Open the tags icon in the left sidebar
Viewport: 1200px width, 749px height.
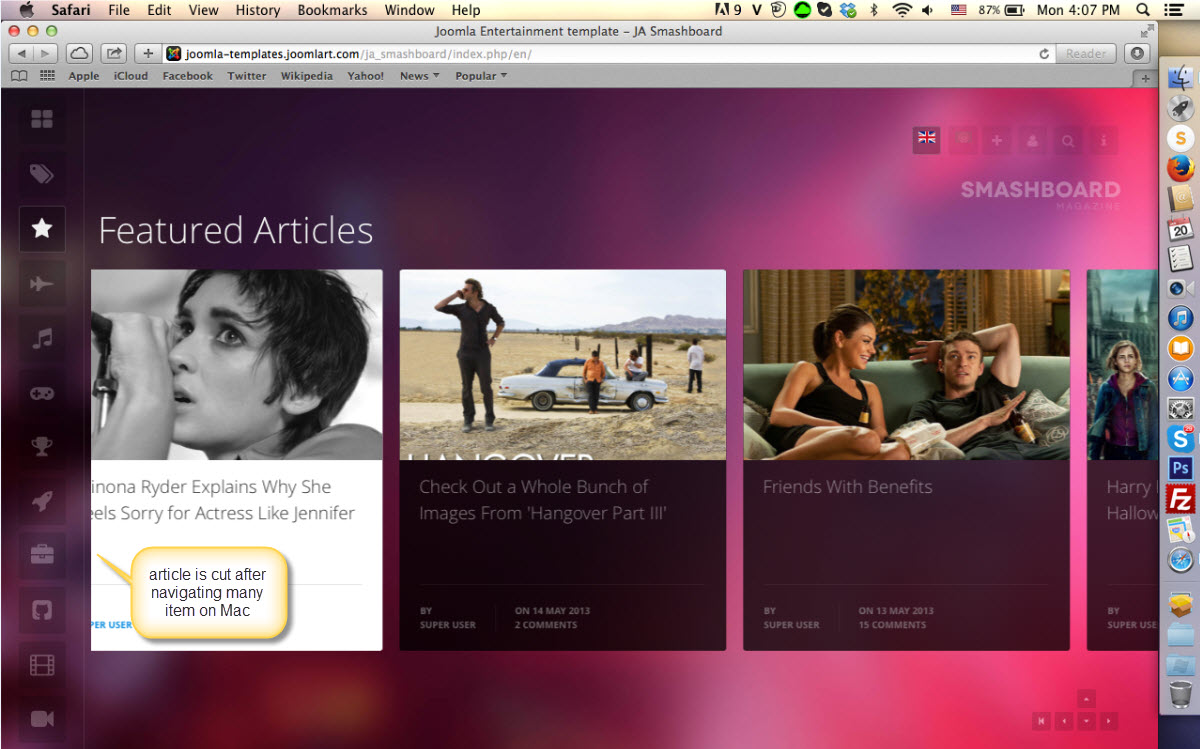(x=42, y=175)
